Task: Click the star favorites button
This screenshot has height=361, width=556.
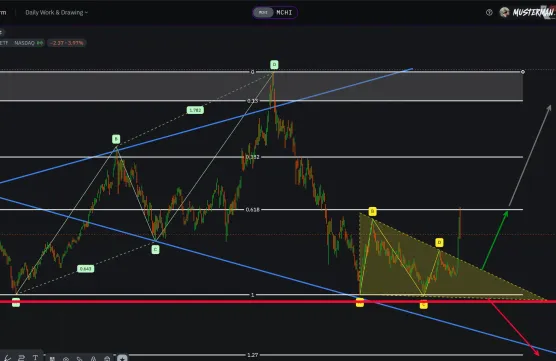Action: point(122,358)
